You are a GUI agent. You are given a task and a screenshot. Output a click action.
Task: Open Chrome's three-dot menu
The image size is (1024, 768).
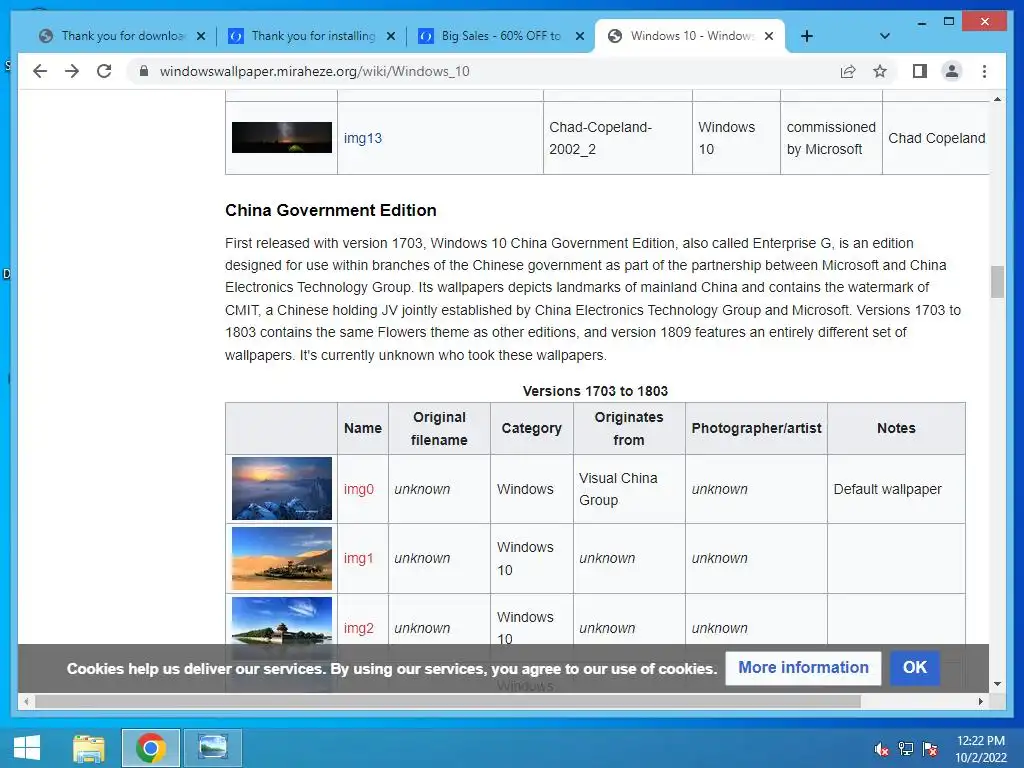click(x=984, y=71)
